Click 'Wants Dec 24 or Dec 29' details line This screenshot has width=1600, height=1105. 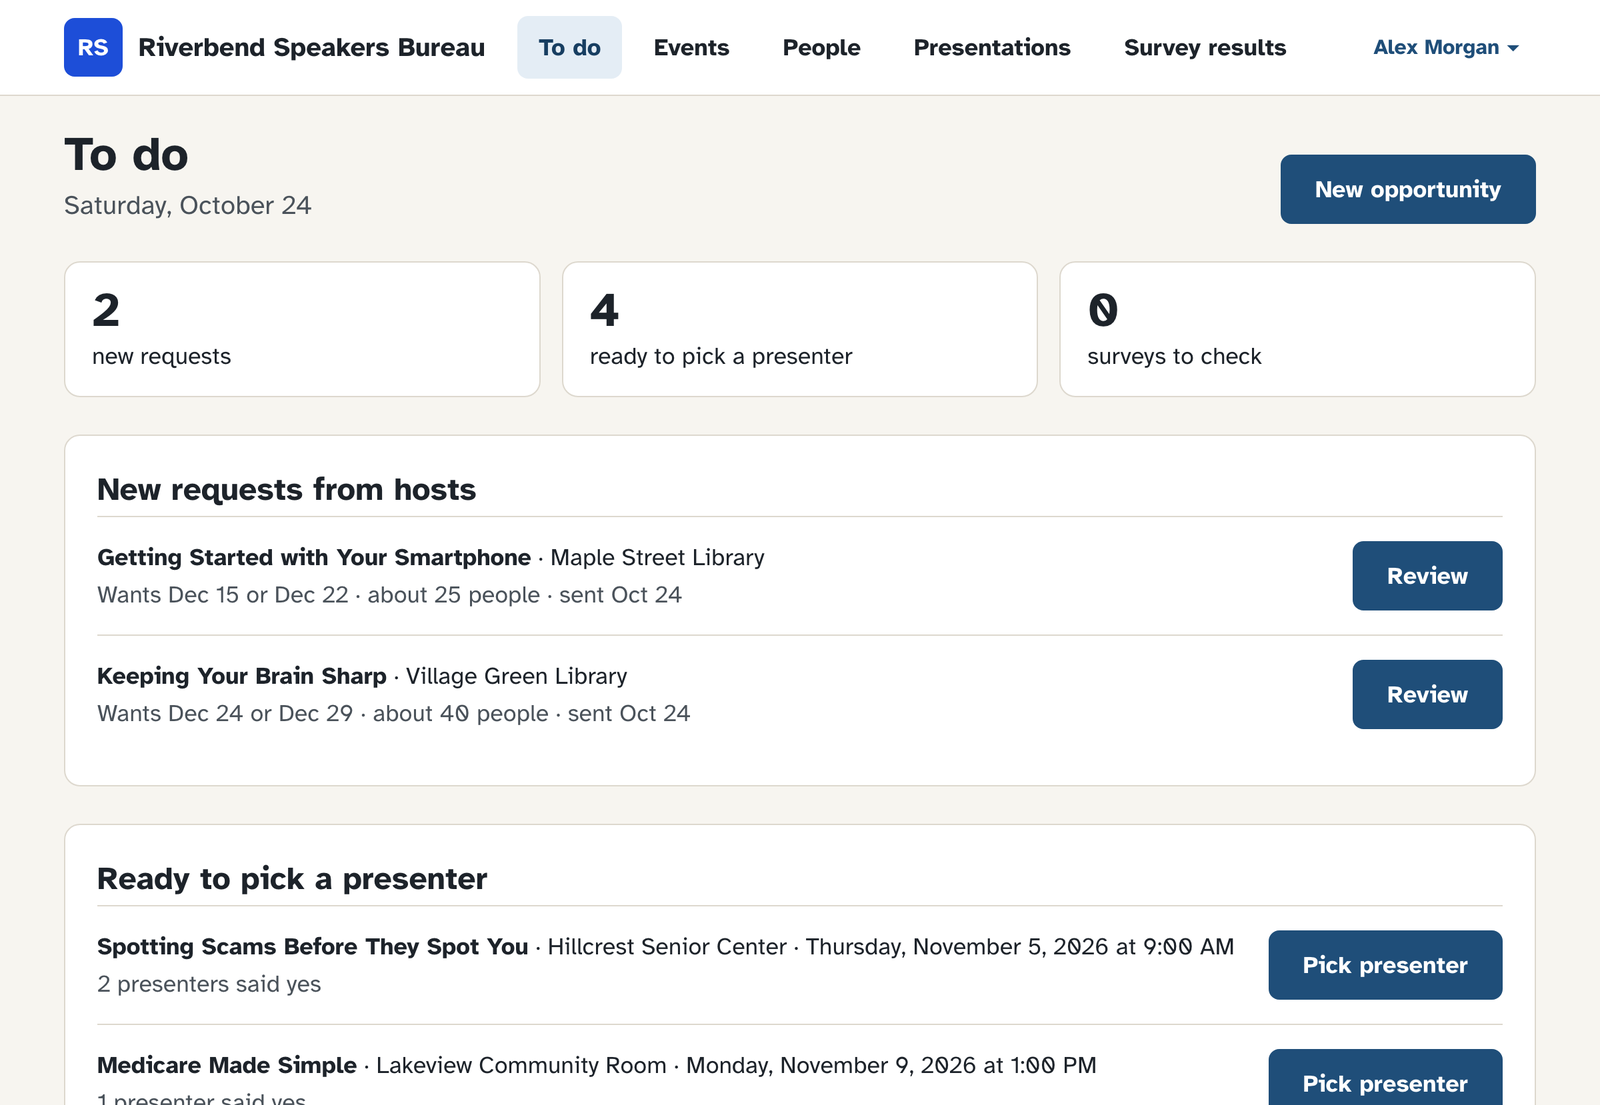[x=393, y=713]
